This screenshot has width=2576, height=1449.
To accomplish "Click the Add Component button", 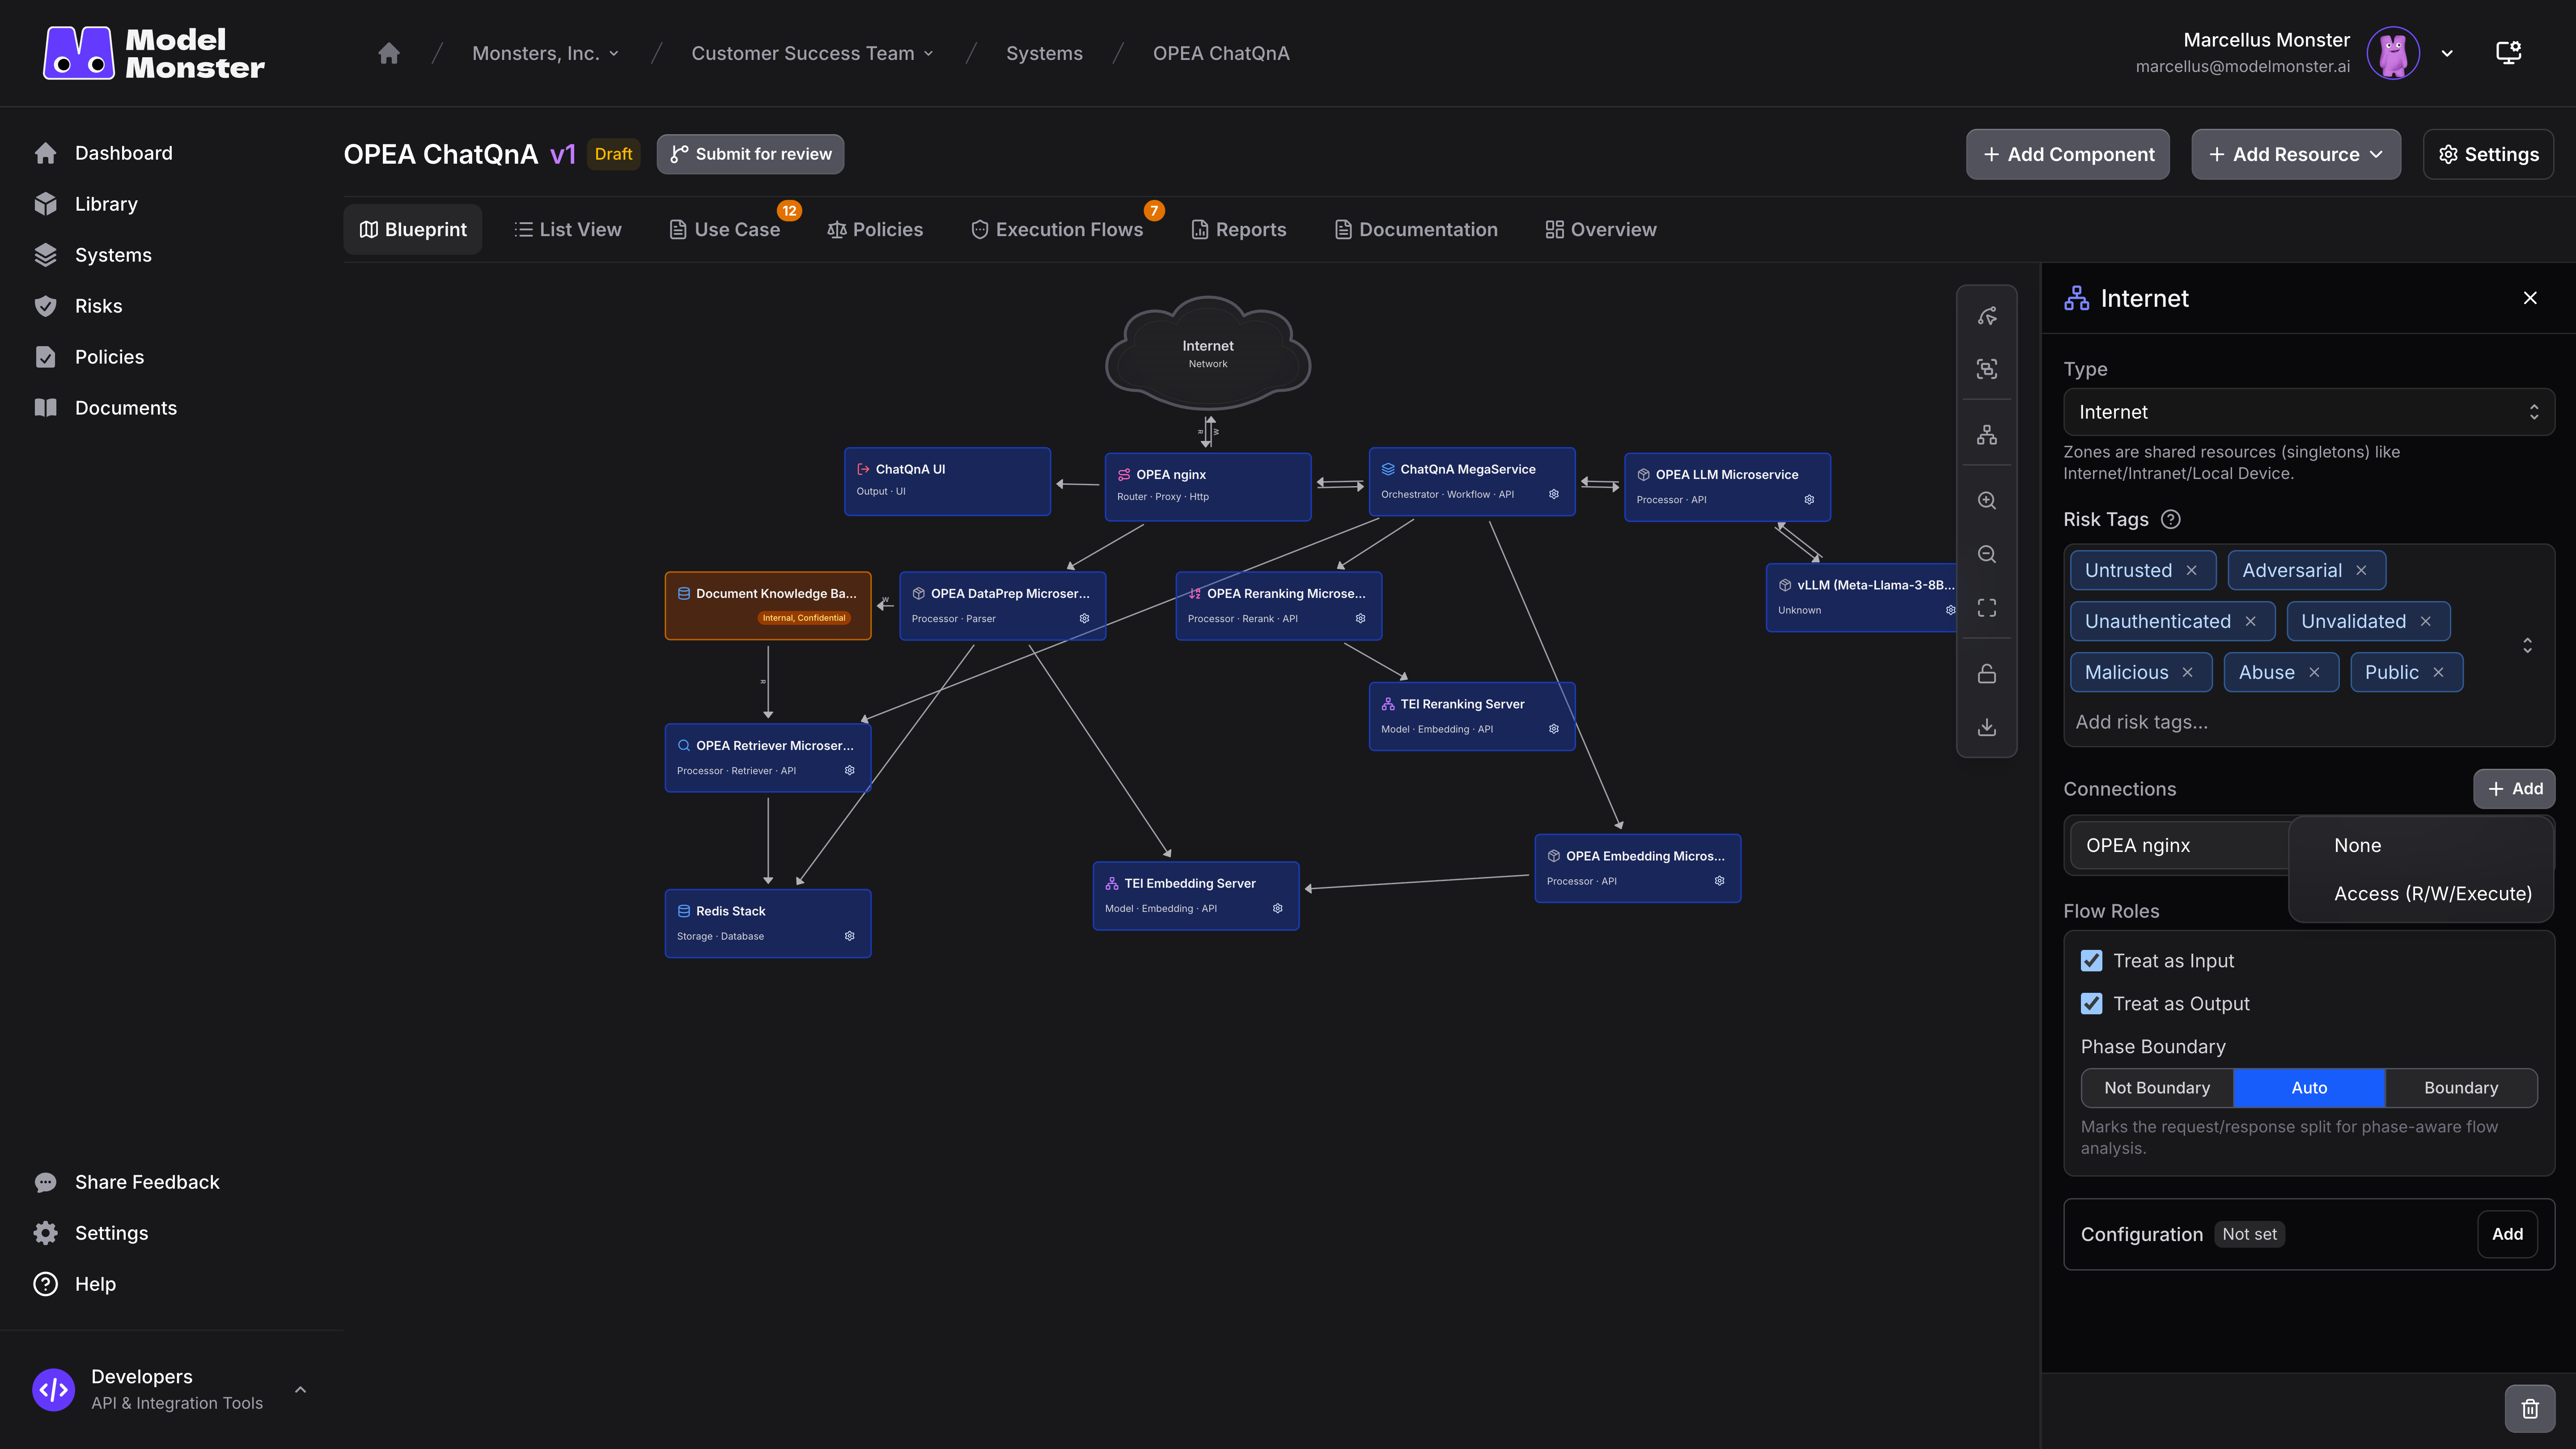I will pyautogui.click(x=2068, y=154).
